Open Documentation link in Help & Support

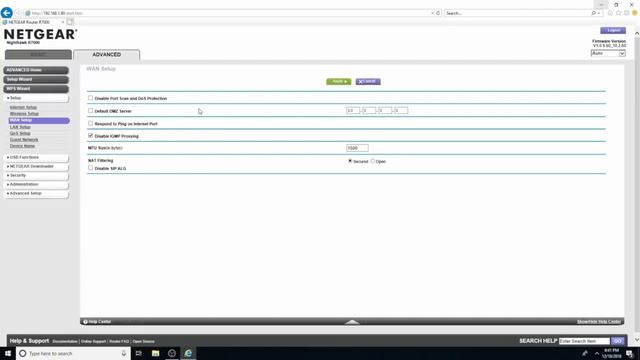[x=65, y=341]
